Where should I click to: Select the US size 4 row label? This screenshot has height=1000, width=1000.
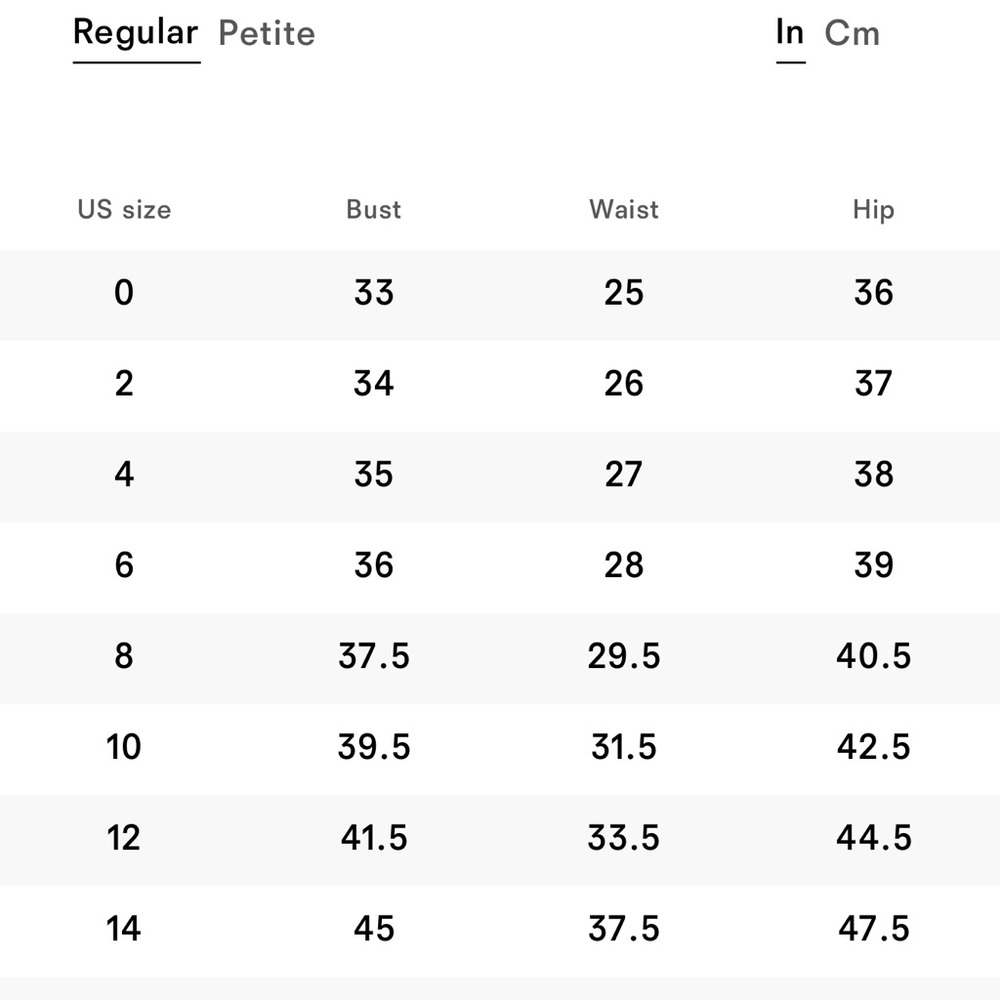coord(124,475)
